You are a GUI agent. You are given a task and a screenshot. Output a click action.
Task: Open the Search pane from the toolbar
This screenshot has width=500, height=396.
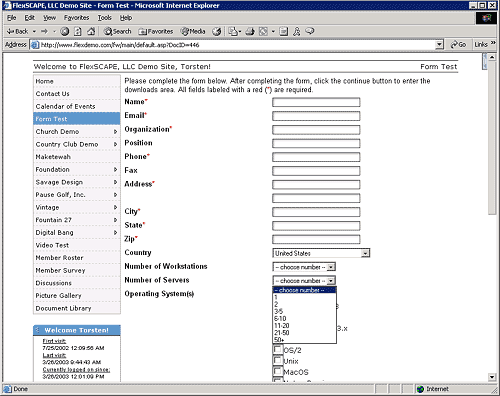117,32
